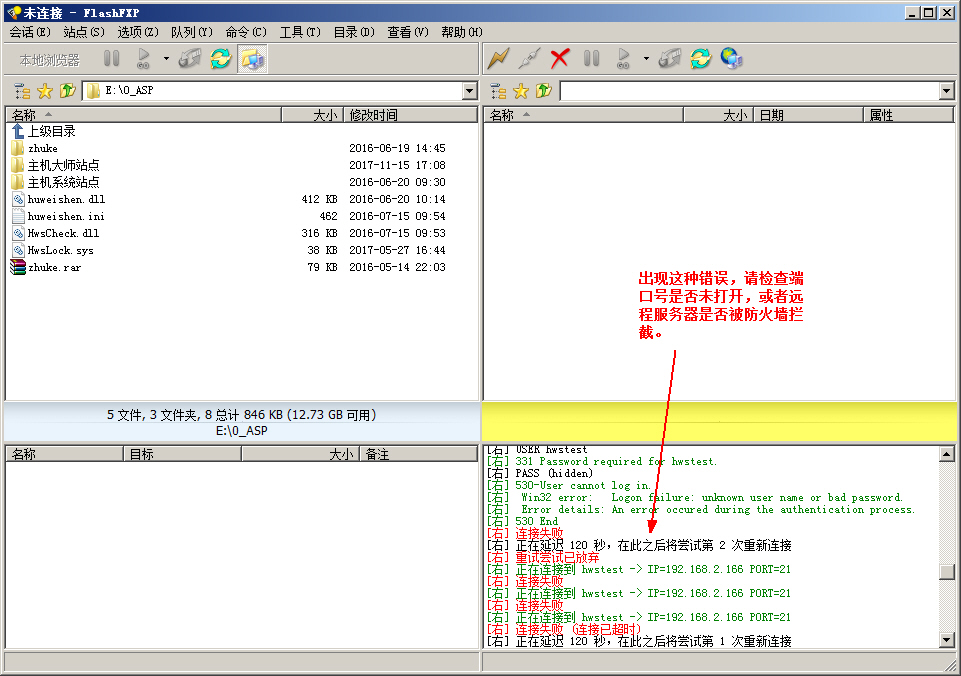The width and height of the screenshot is (961, 676).
Task: Open the 工具(T) menu
Action: 299,32
